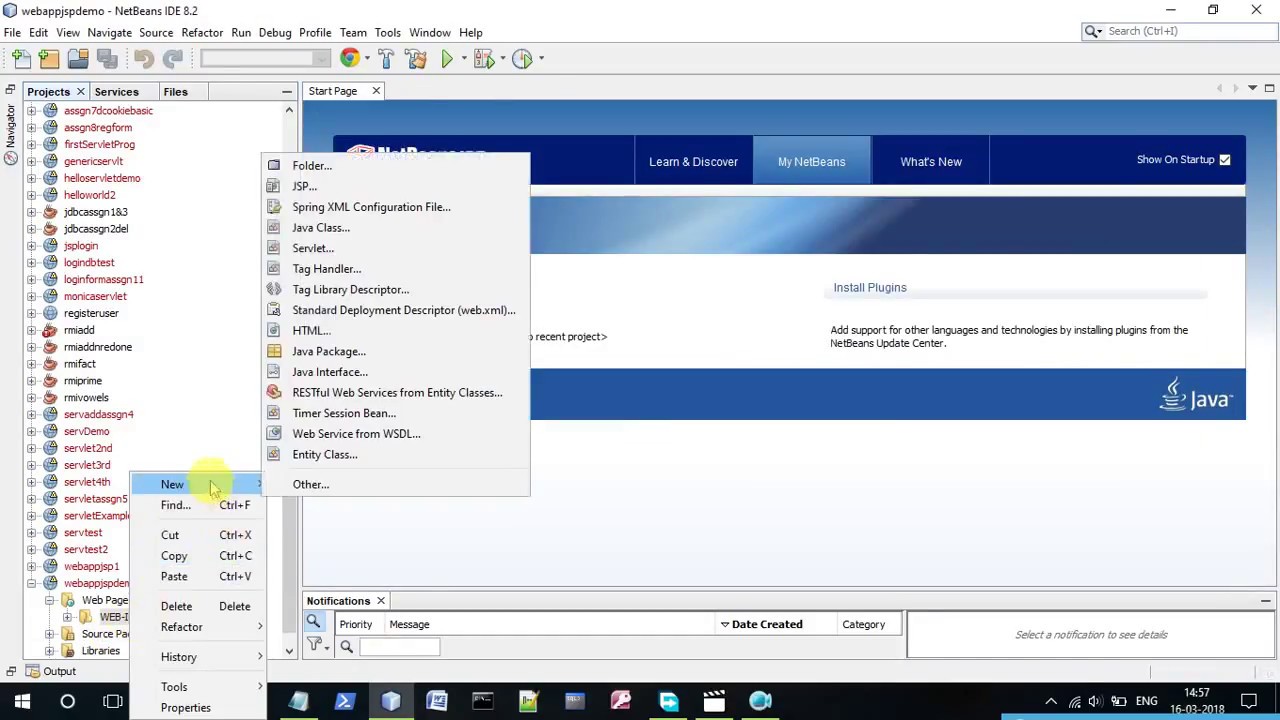Close the Start Page tab
This screenshot has width=1280, height=720.
[x=376, y=91]
